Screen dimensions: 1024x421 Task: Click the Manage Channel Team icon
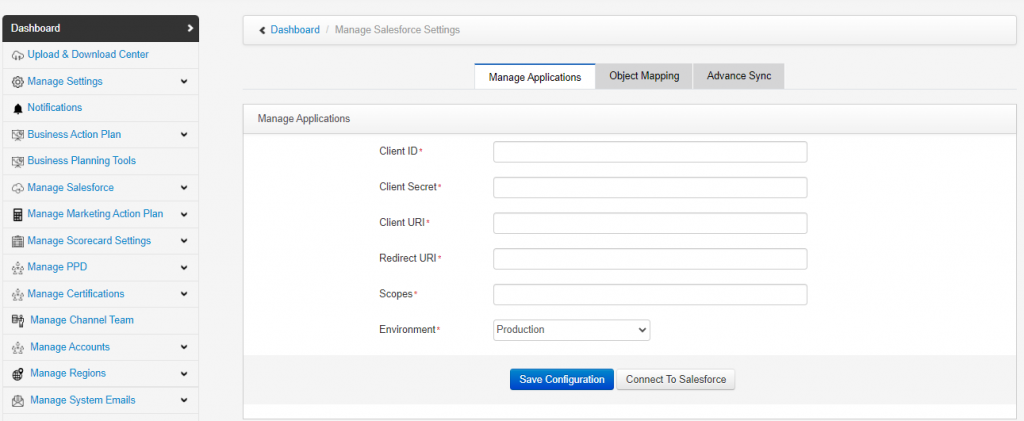coord(18,320)
